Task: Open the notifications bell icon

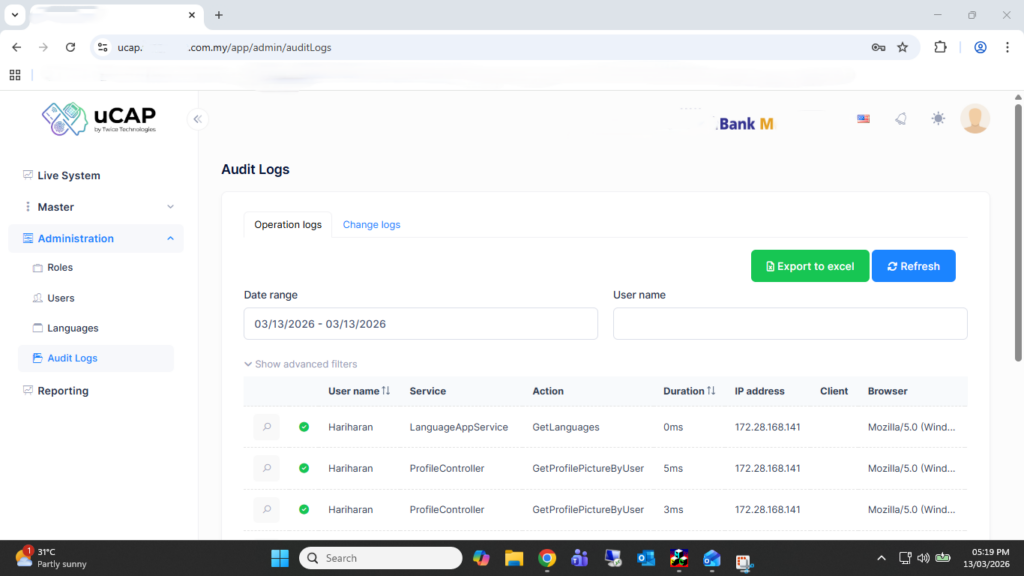Action: click(x=900, y=119)
